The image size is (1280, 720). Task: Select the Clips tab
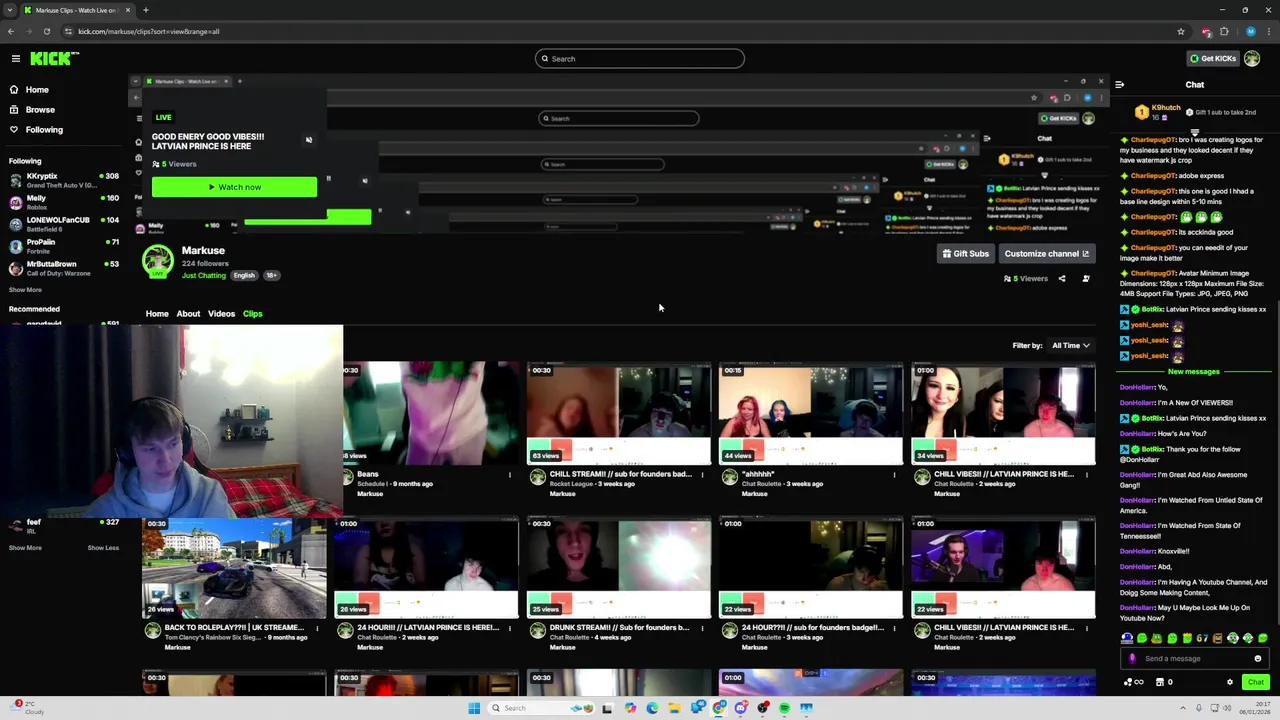252,314
